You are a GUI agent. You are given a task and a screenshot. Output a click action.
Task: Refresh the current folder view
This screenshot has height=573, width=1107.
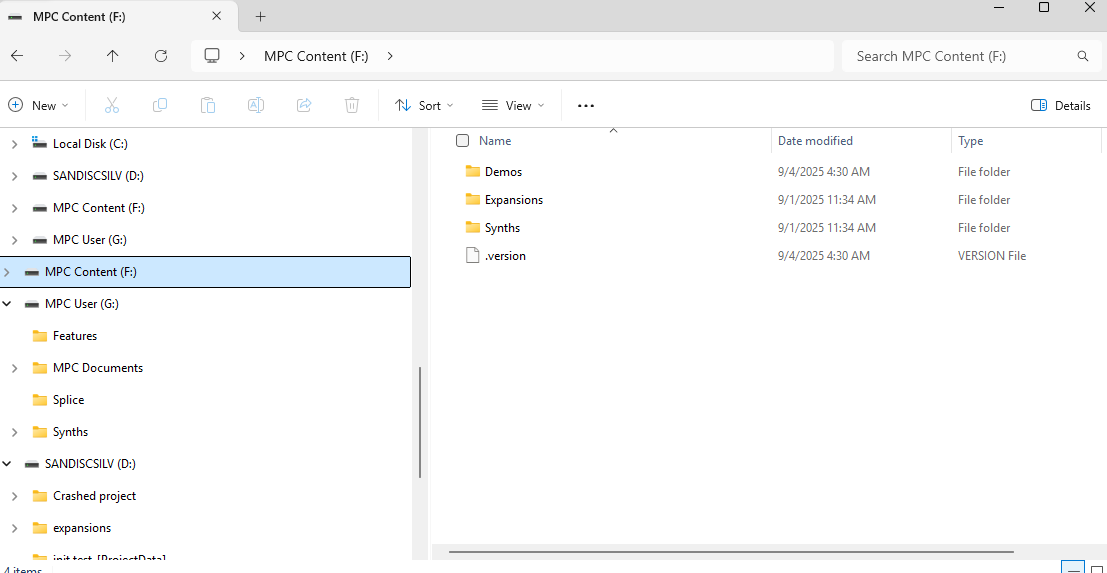[x=160, y=56]
